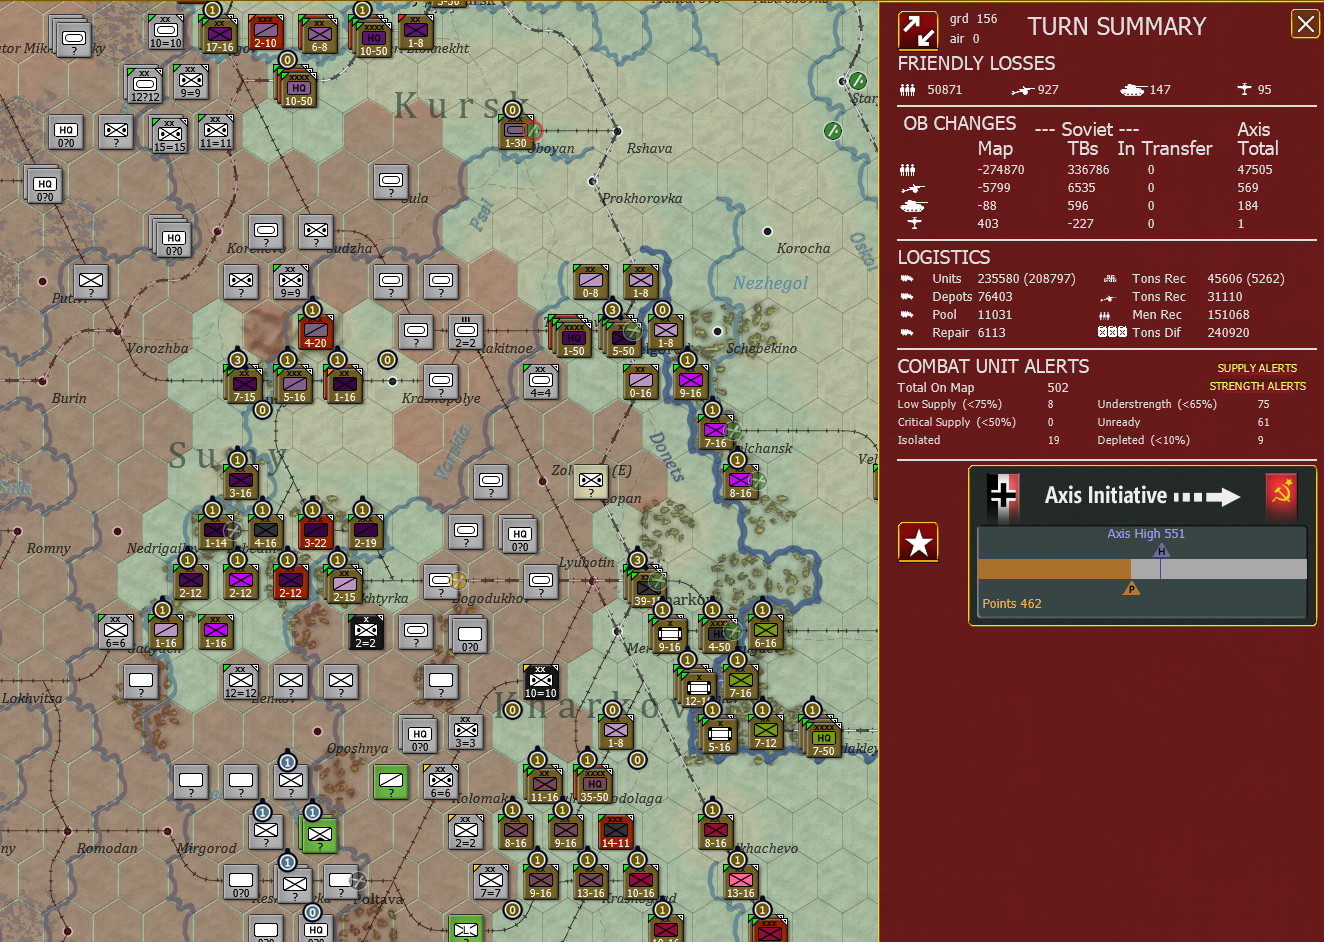Select the black 2=2 Axis counter
The image size is (1324, 942).
365,631
